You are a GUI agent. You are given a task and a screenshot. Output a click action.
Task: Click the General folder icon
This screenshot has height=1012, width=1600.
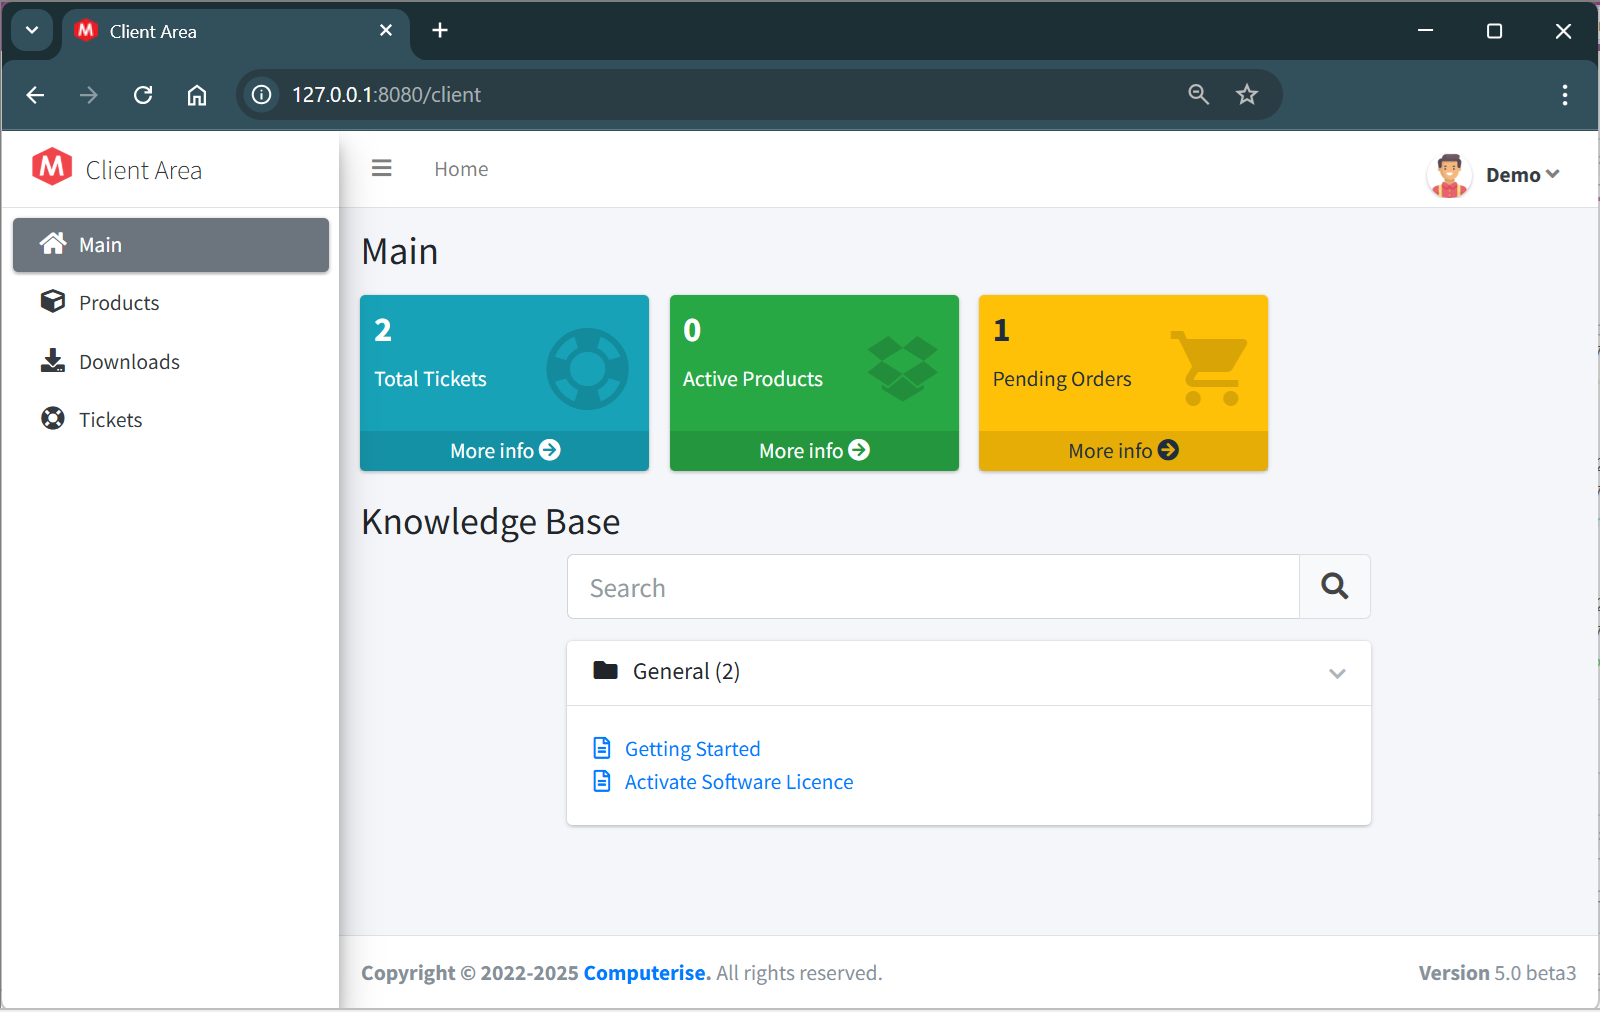point(606,670)
